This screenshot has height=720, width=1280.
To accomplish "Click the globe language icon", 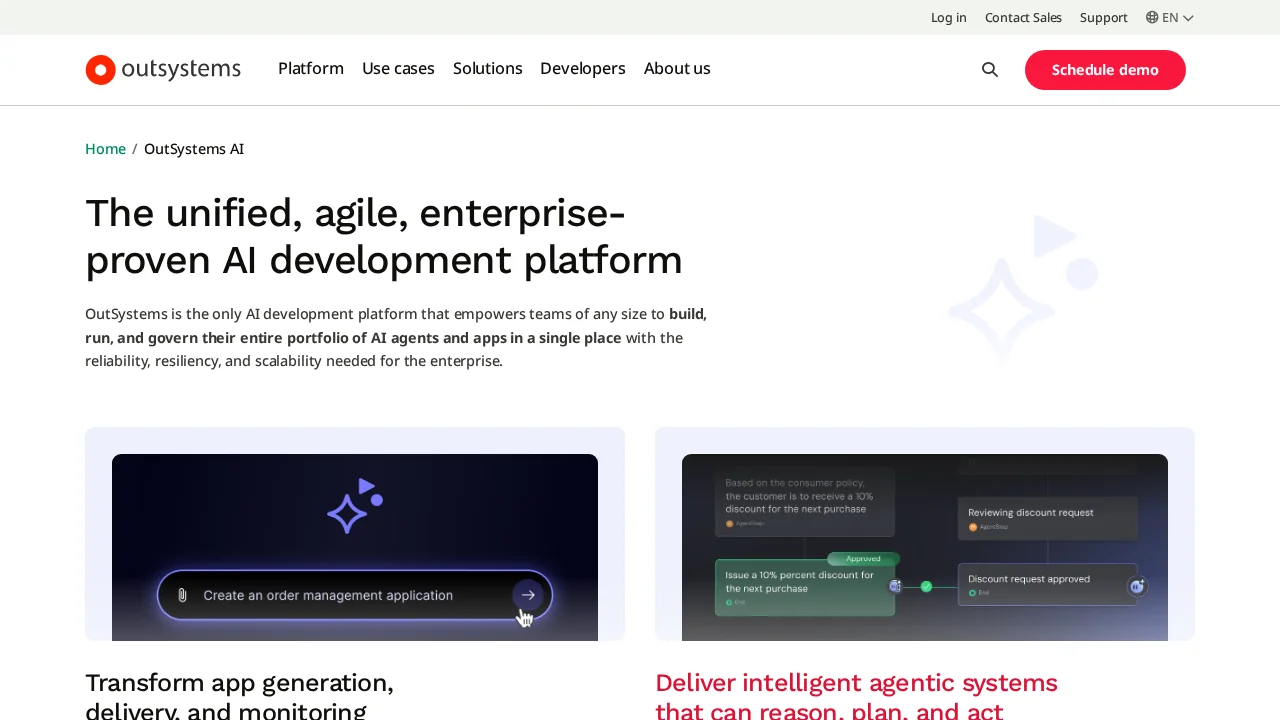I will 1150,17.
